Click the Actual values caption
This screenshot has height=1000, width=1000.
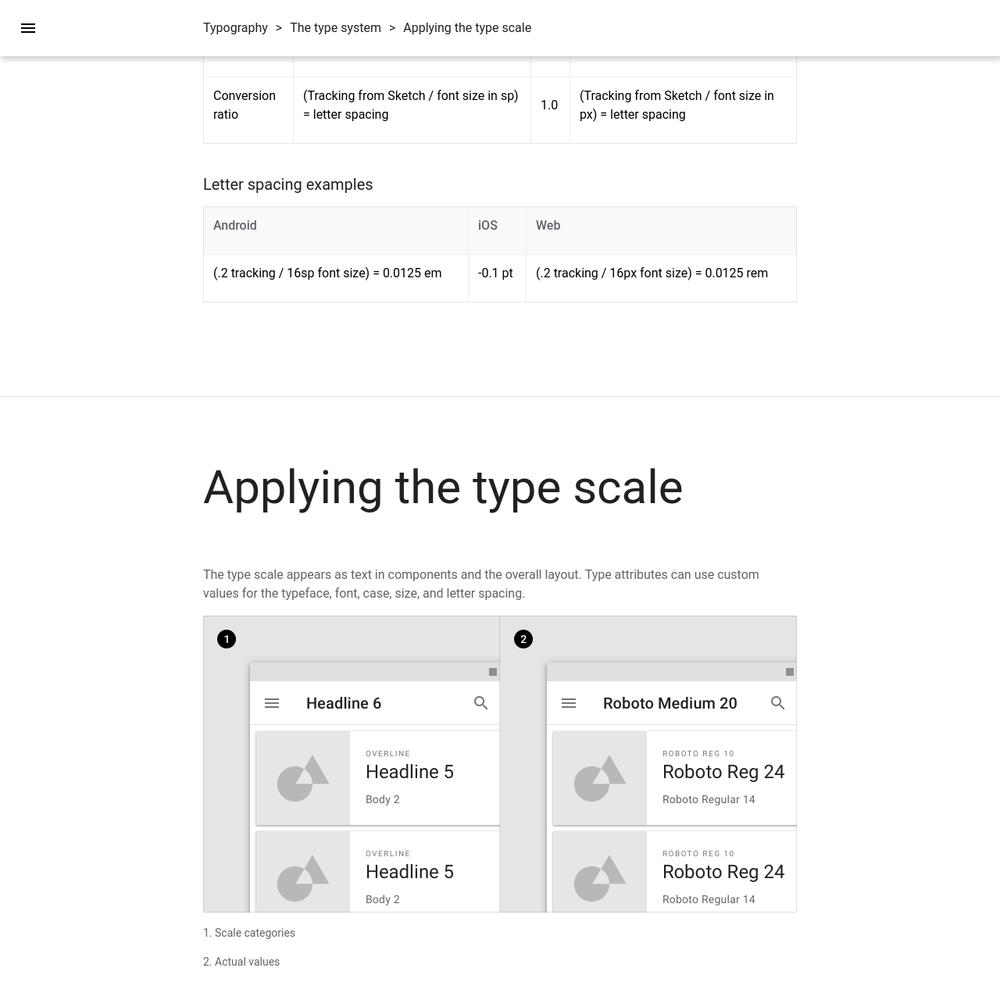[x=241, y=961]
